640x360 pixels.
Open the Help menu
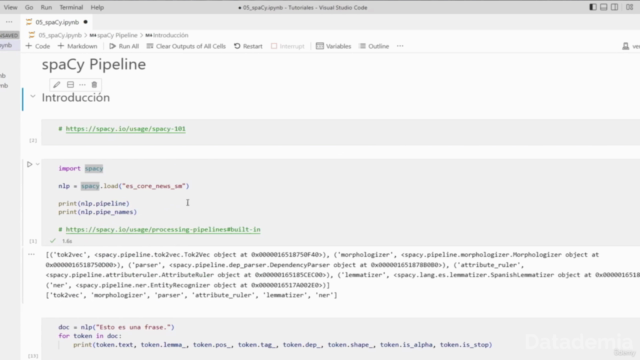point(97,7)
